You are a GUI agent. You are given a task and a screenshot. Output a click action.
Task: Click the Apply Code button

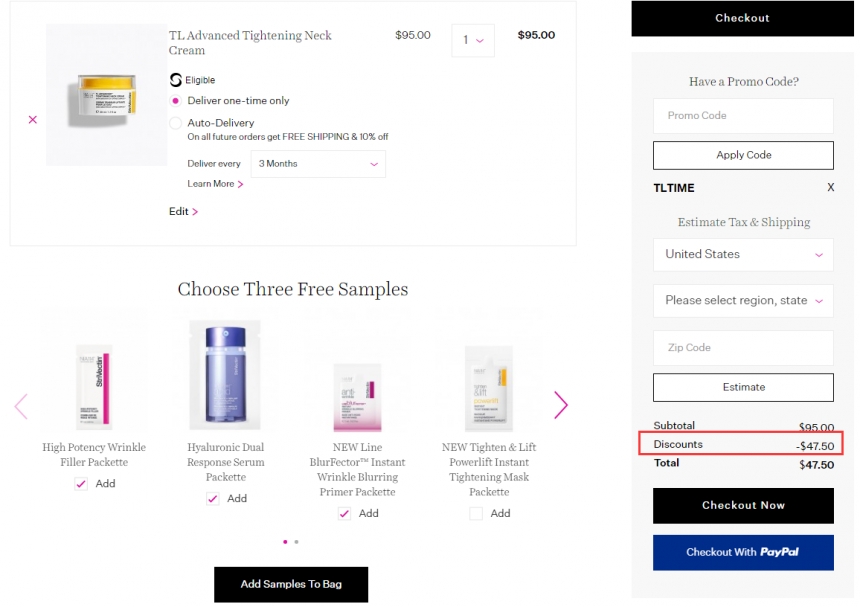[x=743, y=155]
